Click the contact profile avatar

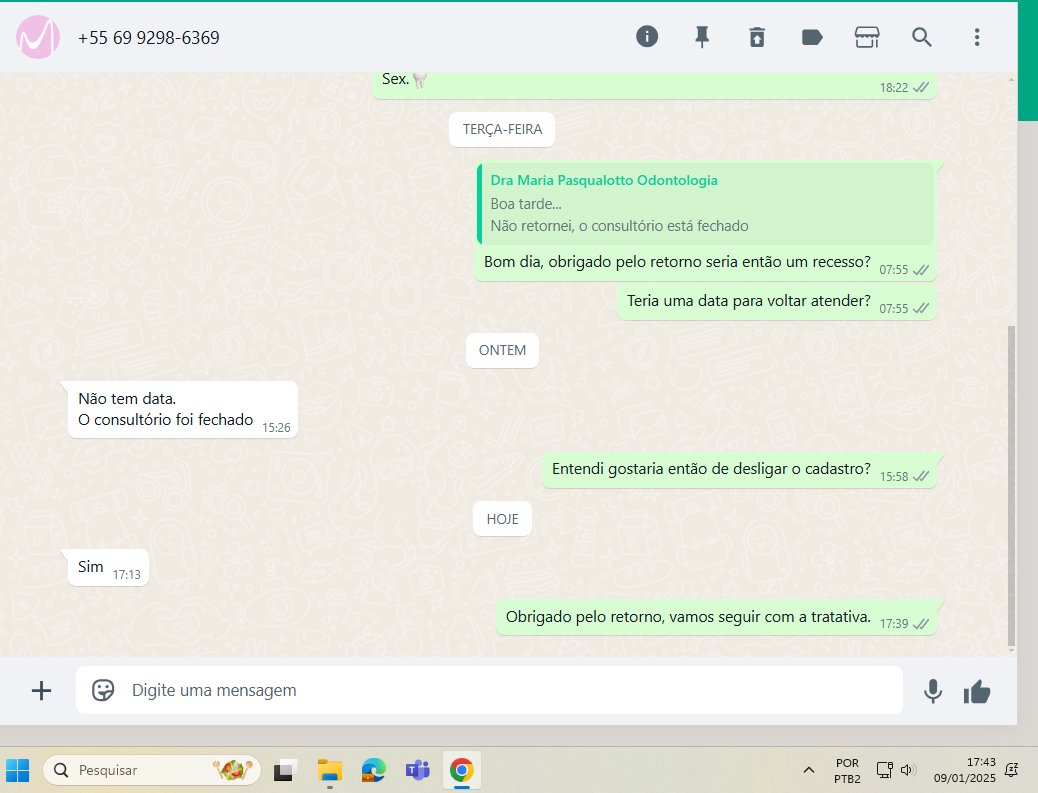[x=38, y=37]
